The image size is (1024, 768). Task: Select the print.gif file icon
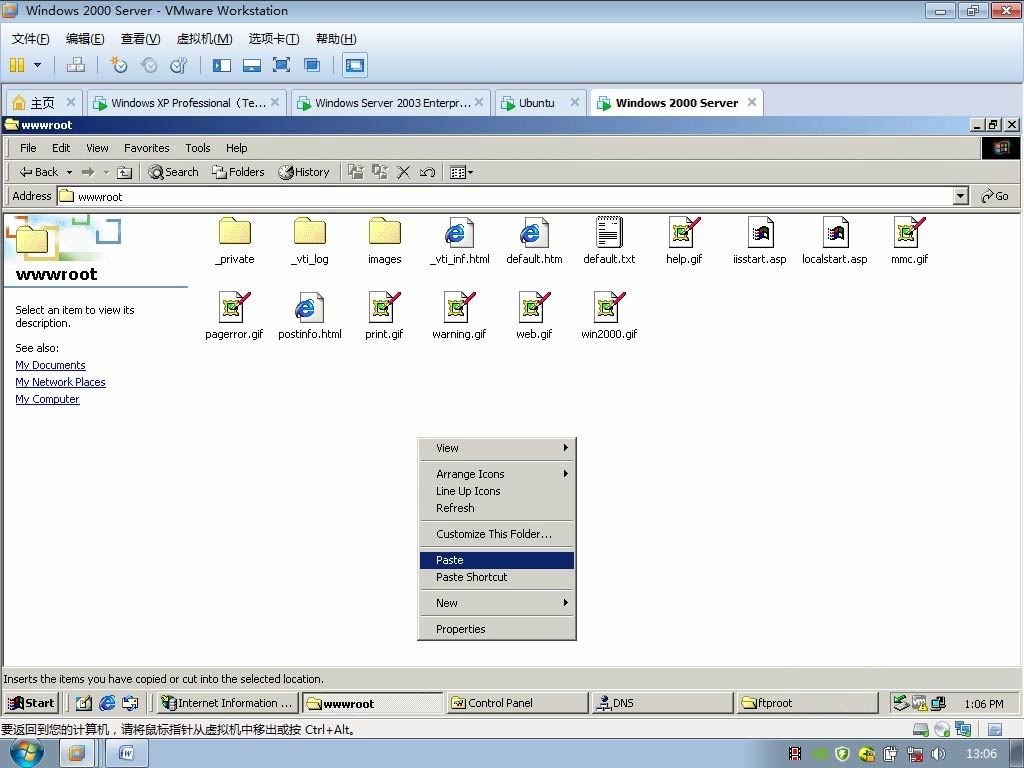[385, 308]
